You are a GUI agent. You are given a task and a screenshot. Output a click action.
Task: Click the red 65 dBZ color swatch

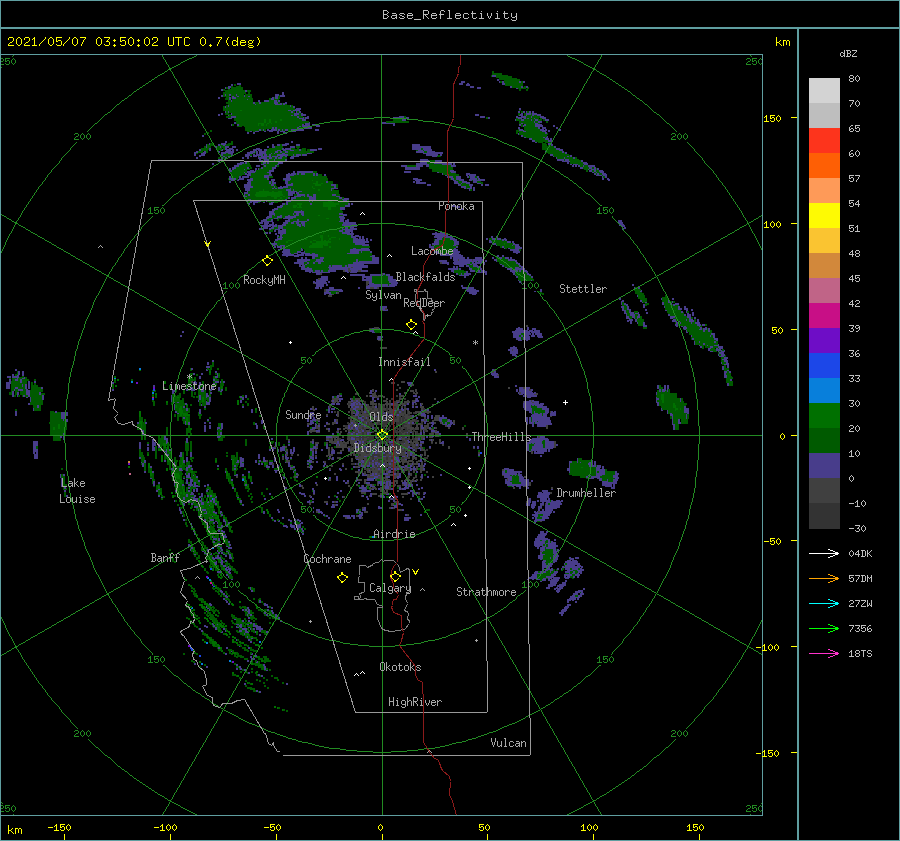pyautogui.click(x=824, y=141)
